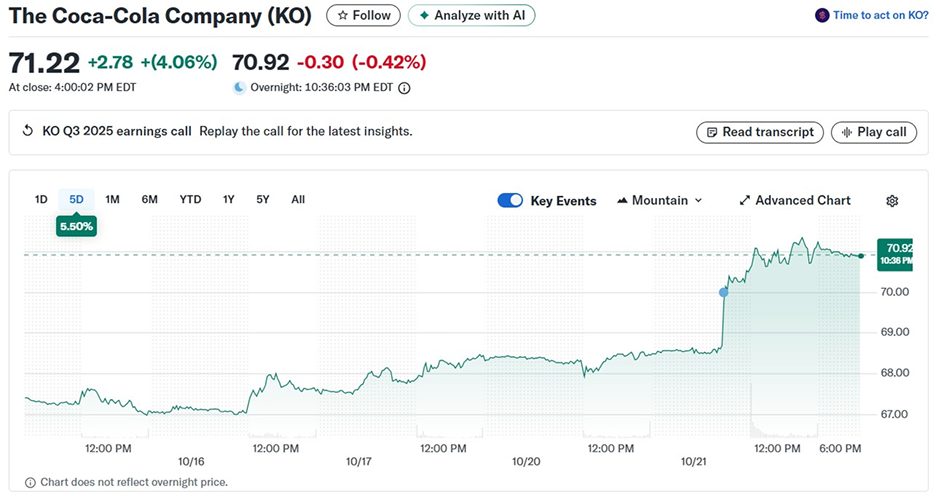The height and width of the screenshot is (496, 936).
Task: Click the blue key event marker on chart
Action: point(724,292)
